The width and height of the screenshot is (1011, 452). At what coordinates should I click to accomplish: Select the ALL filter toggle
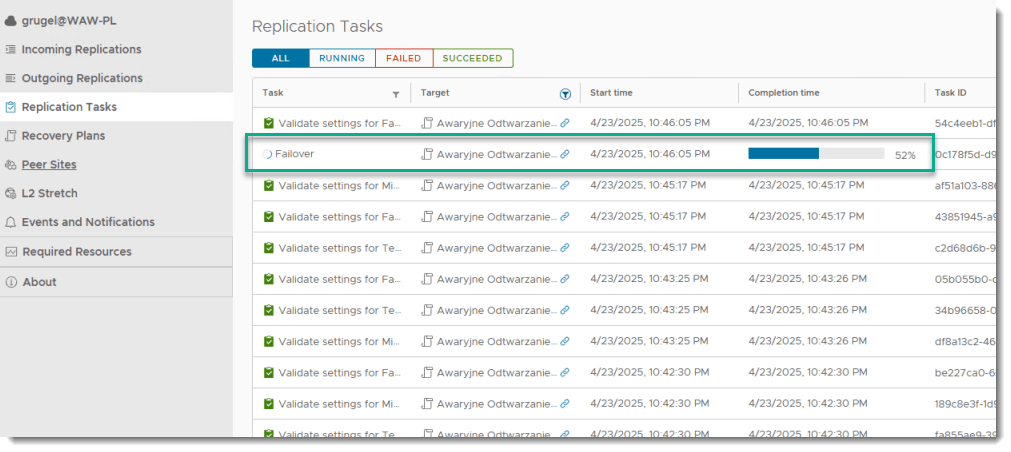tap(280, 58)
